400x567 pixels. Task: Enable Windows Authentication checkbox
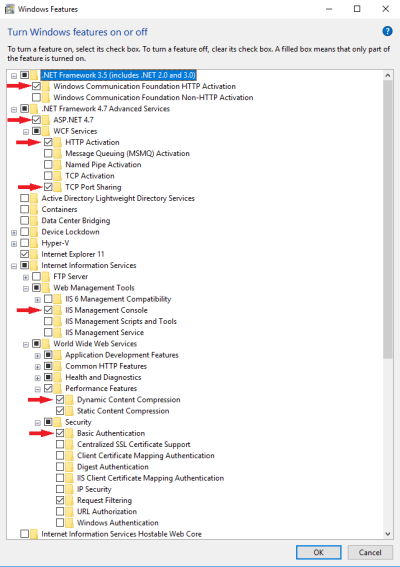tap(60, 523)
